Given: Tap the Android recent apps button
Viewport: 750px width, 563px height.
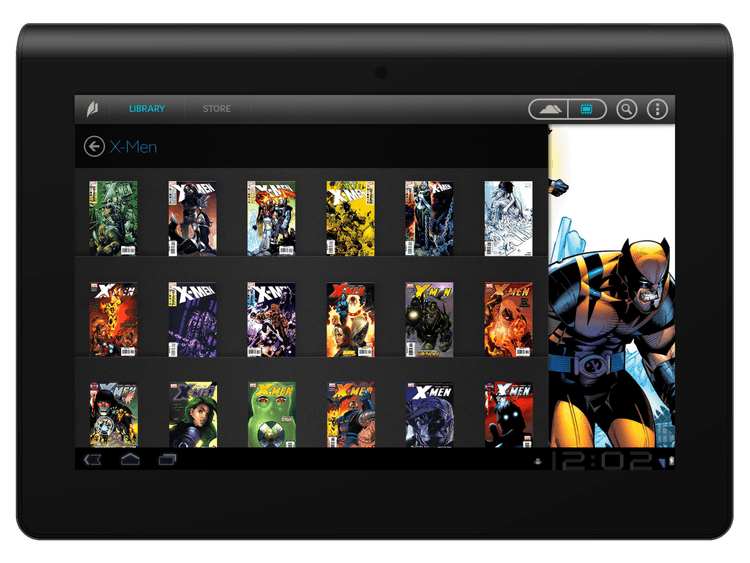Looking at the screenshot, I should (x=167, y=460).
